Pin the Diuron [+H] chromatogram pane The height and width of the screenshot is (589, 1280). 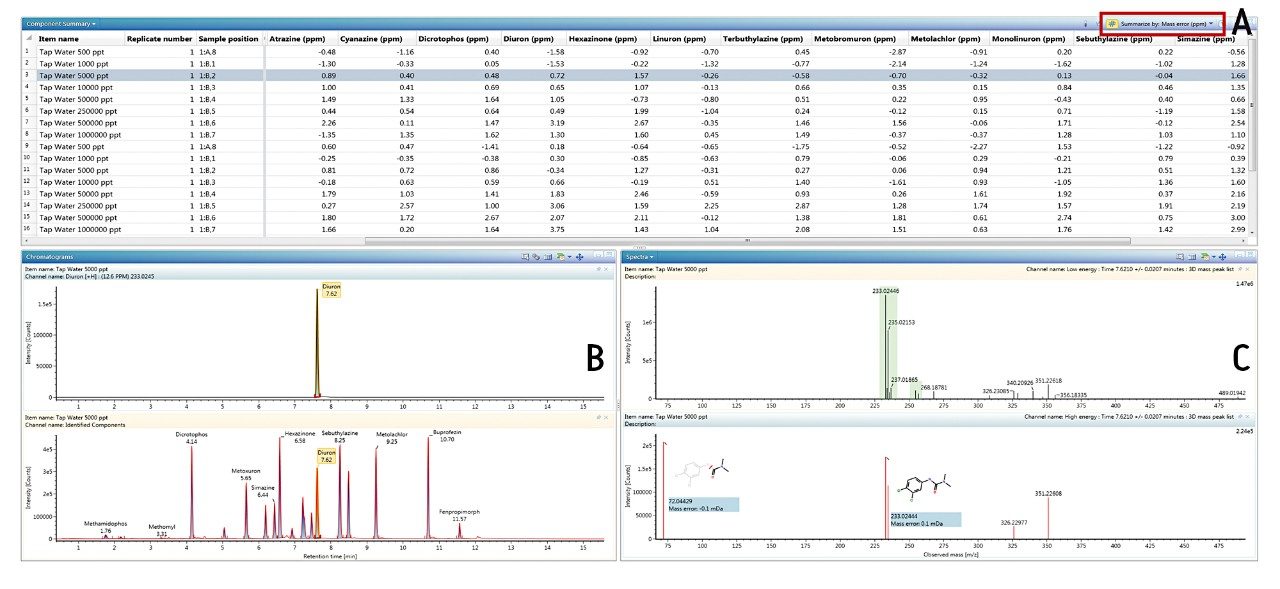click(x=598, y=268)
